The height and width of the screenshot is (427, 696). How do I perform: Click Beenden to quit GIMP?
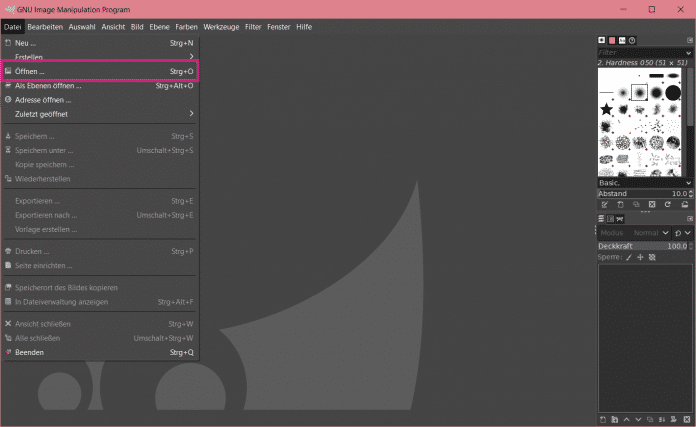click(30, 352)
